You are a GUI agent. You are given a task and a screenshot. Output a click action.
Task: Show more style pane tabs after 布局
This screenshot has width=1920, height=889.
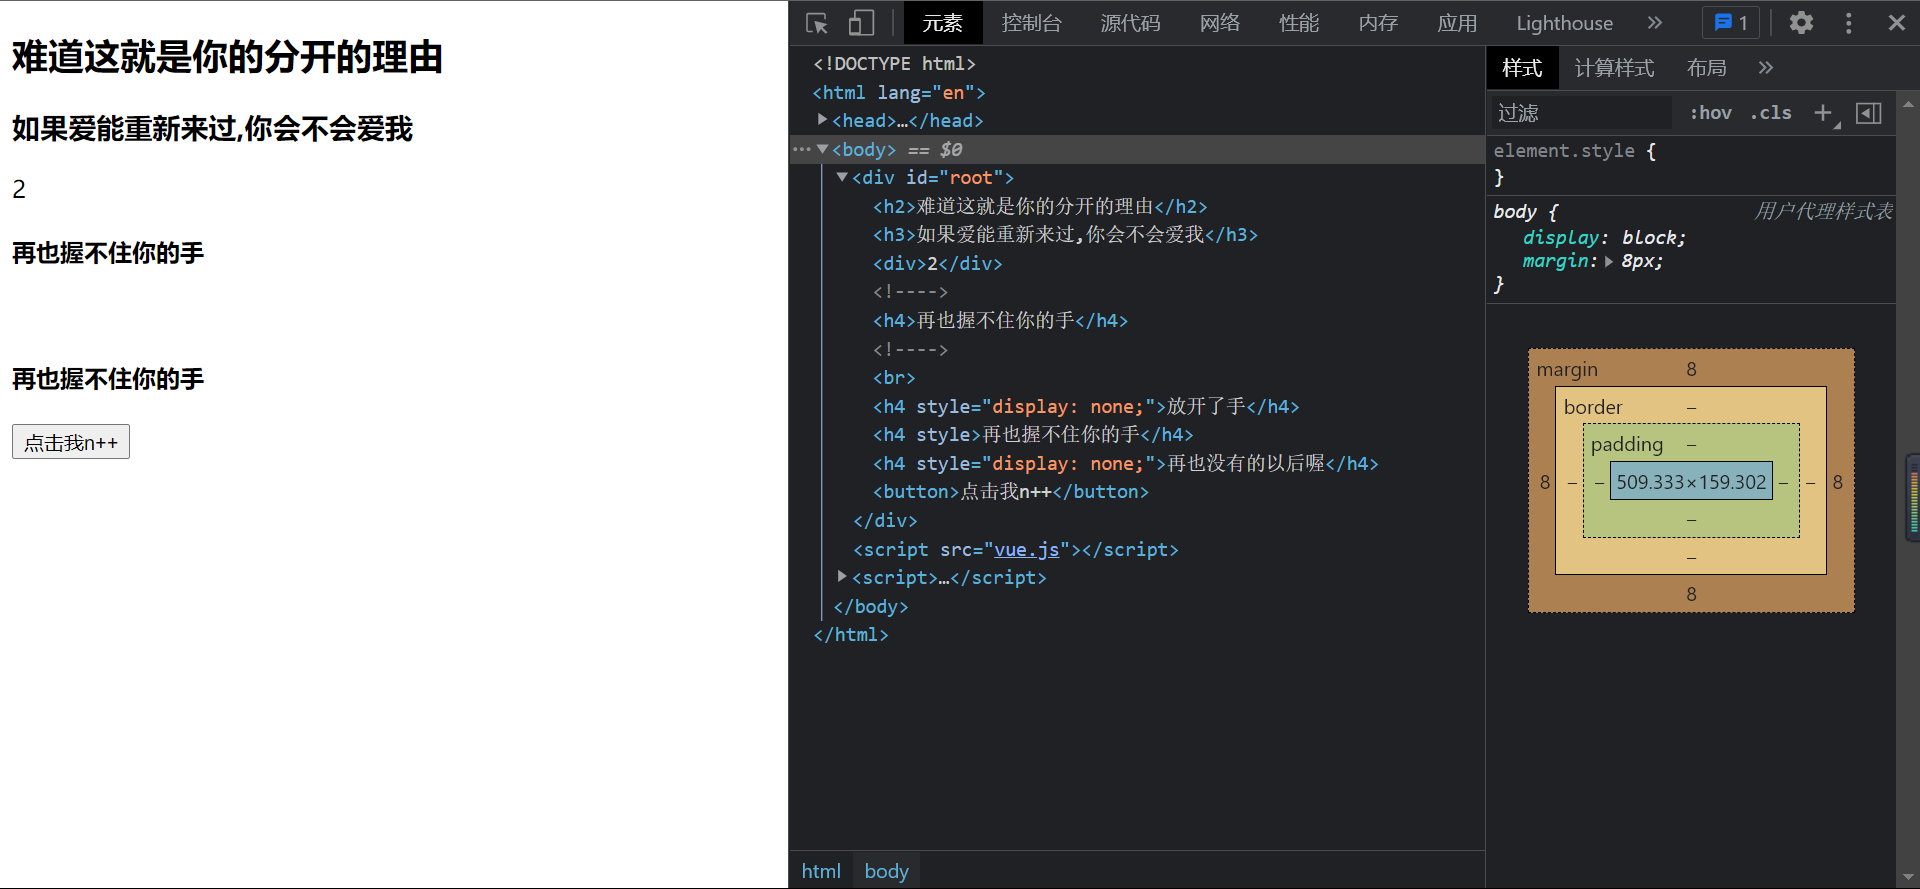(x=1766, y=68)
